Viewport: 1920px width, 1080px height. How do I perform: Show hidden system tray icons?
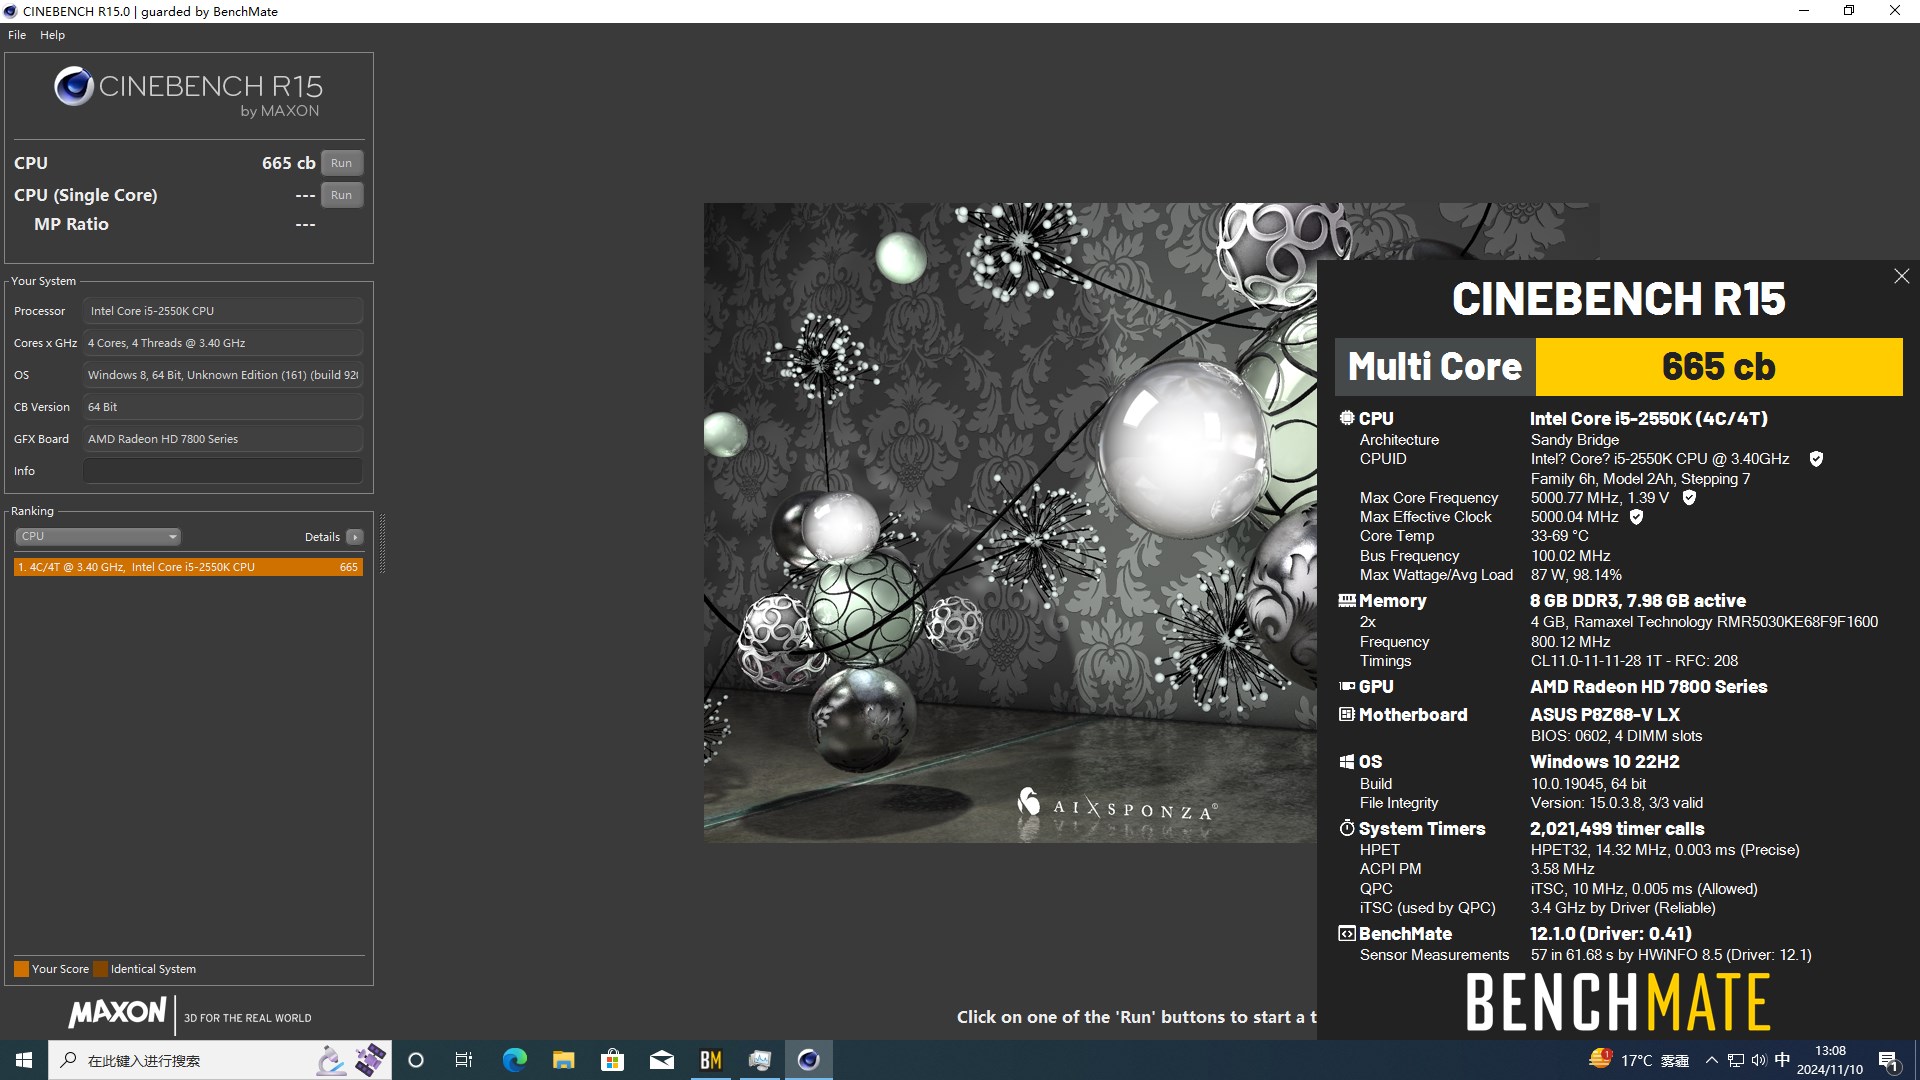[1711, 1060]
